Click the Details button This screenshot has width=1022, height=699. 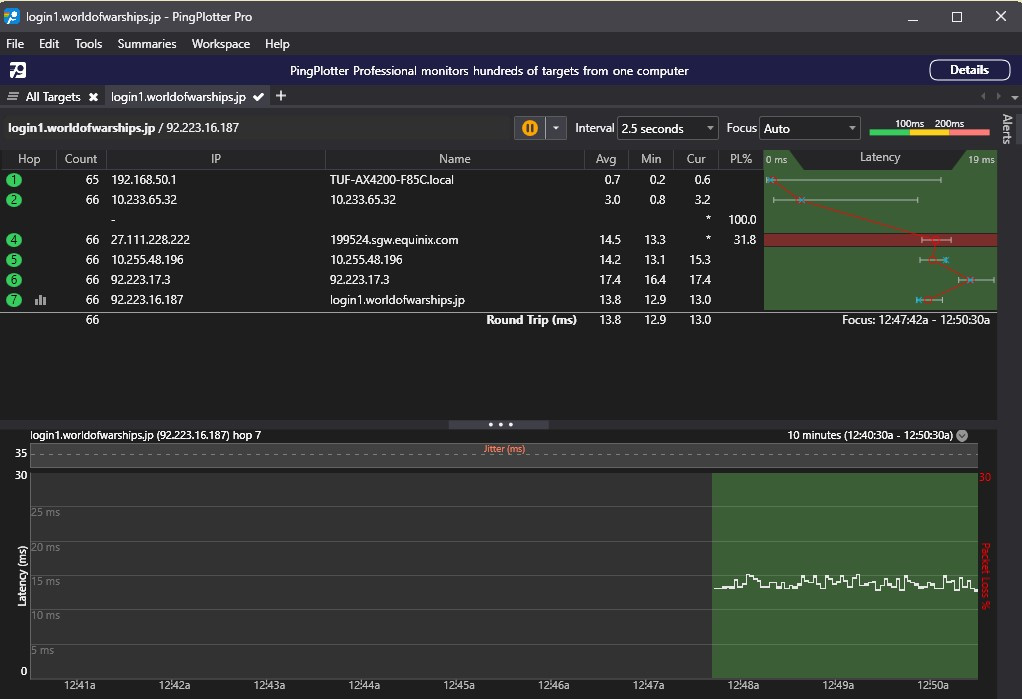[x=969, y=70]
